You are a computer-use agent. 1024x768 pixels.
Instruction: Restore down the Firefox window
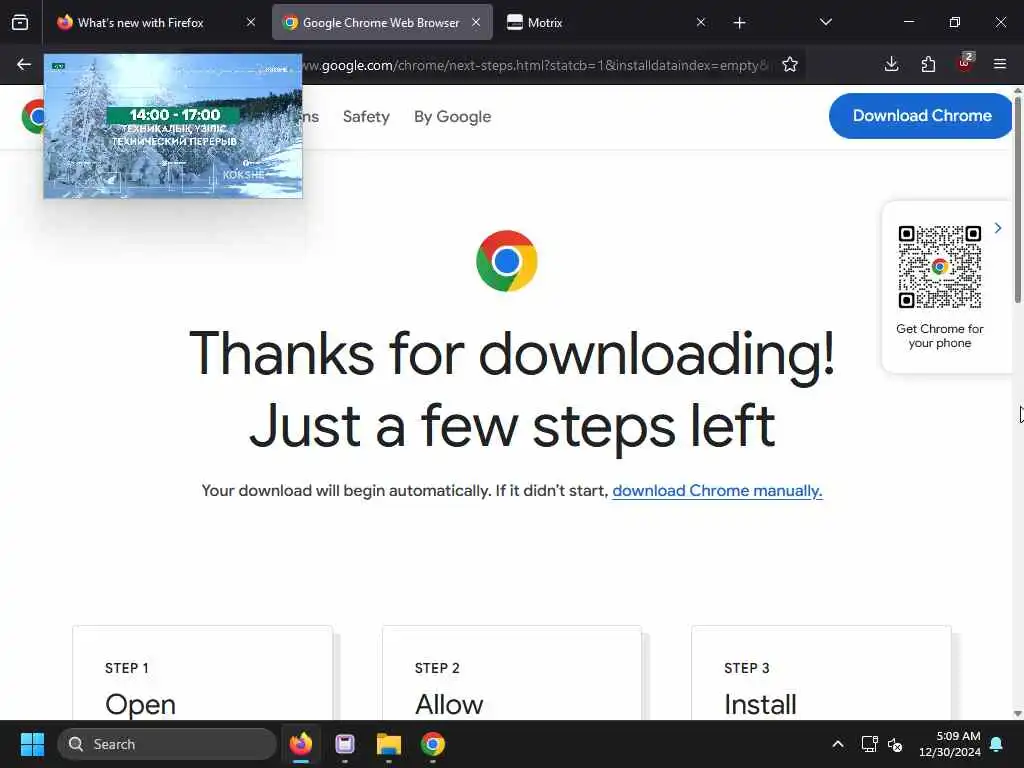point(955,22)
